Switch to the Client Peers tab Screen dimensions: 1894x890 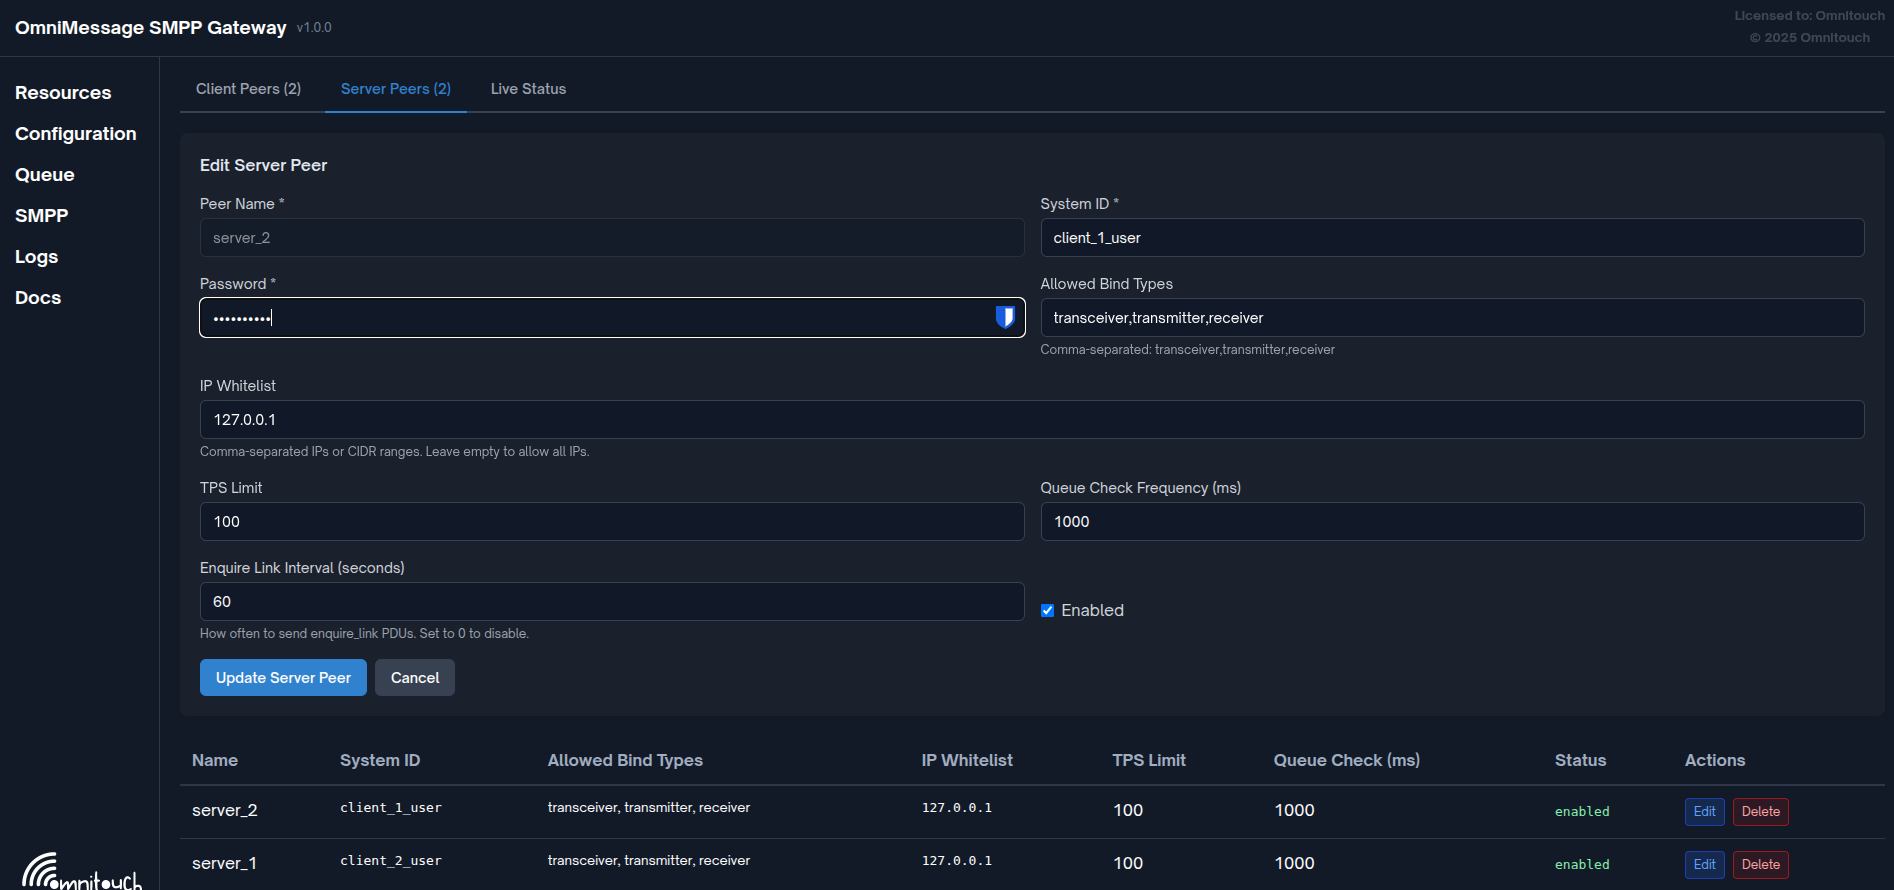[x=248, y=89]
